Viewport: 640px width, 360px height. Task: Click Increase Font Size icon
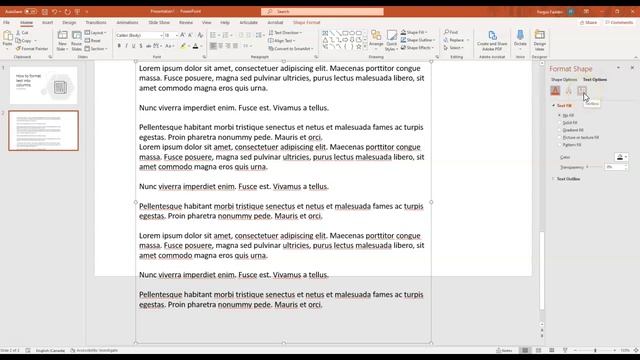pyautogui.click(x=182, y=36)
